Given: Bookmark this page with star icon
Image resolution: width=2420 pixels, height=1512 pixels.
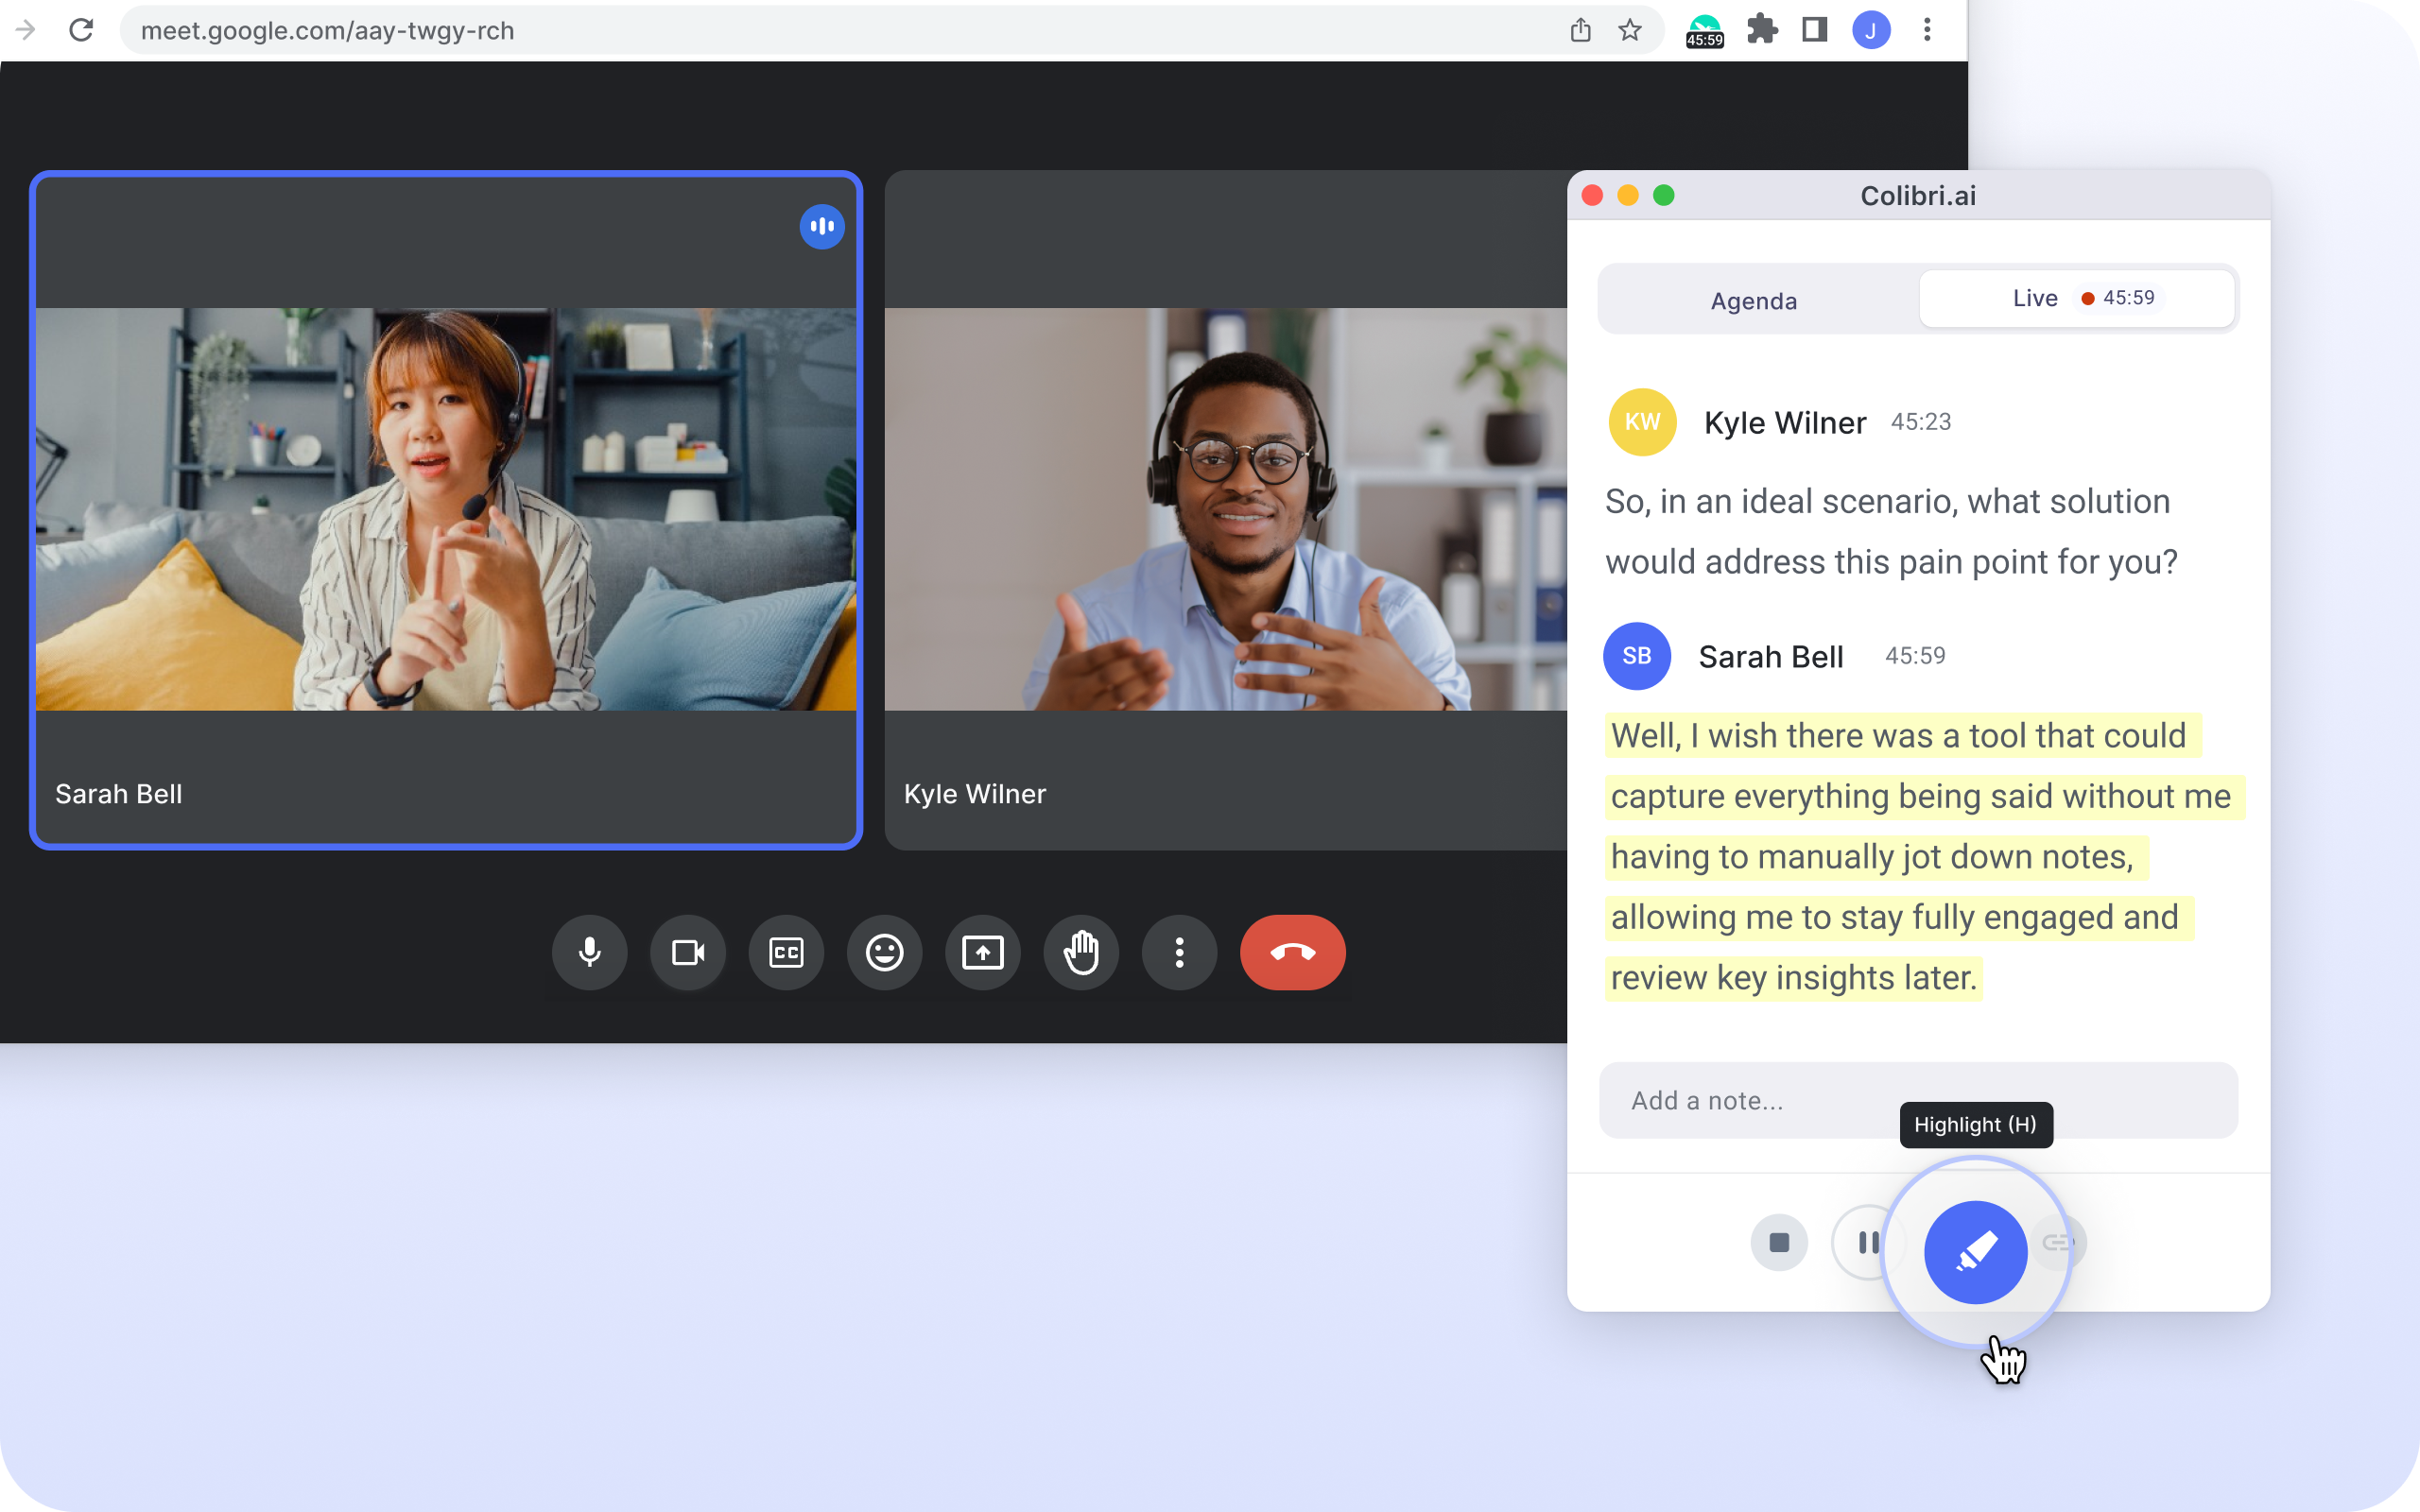Looking at the screenshot, I should pos(1630,30).
